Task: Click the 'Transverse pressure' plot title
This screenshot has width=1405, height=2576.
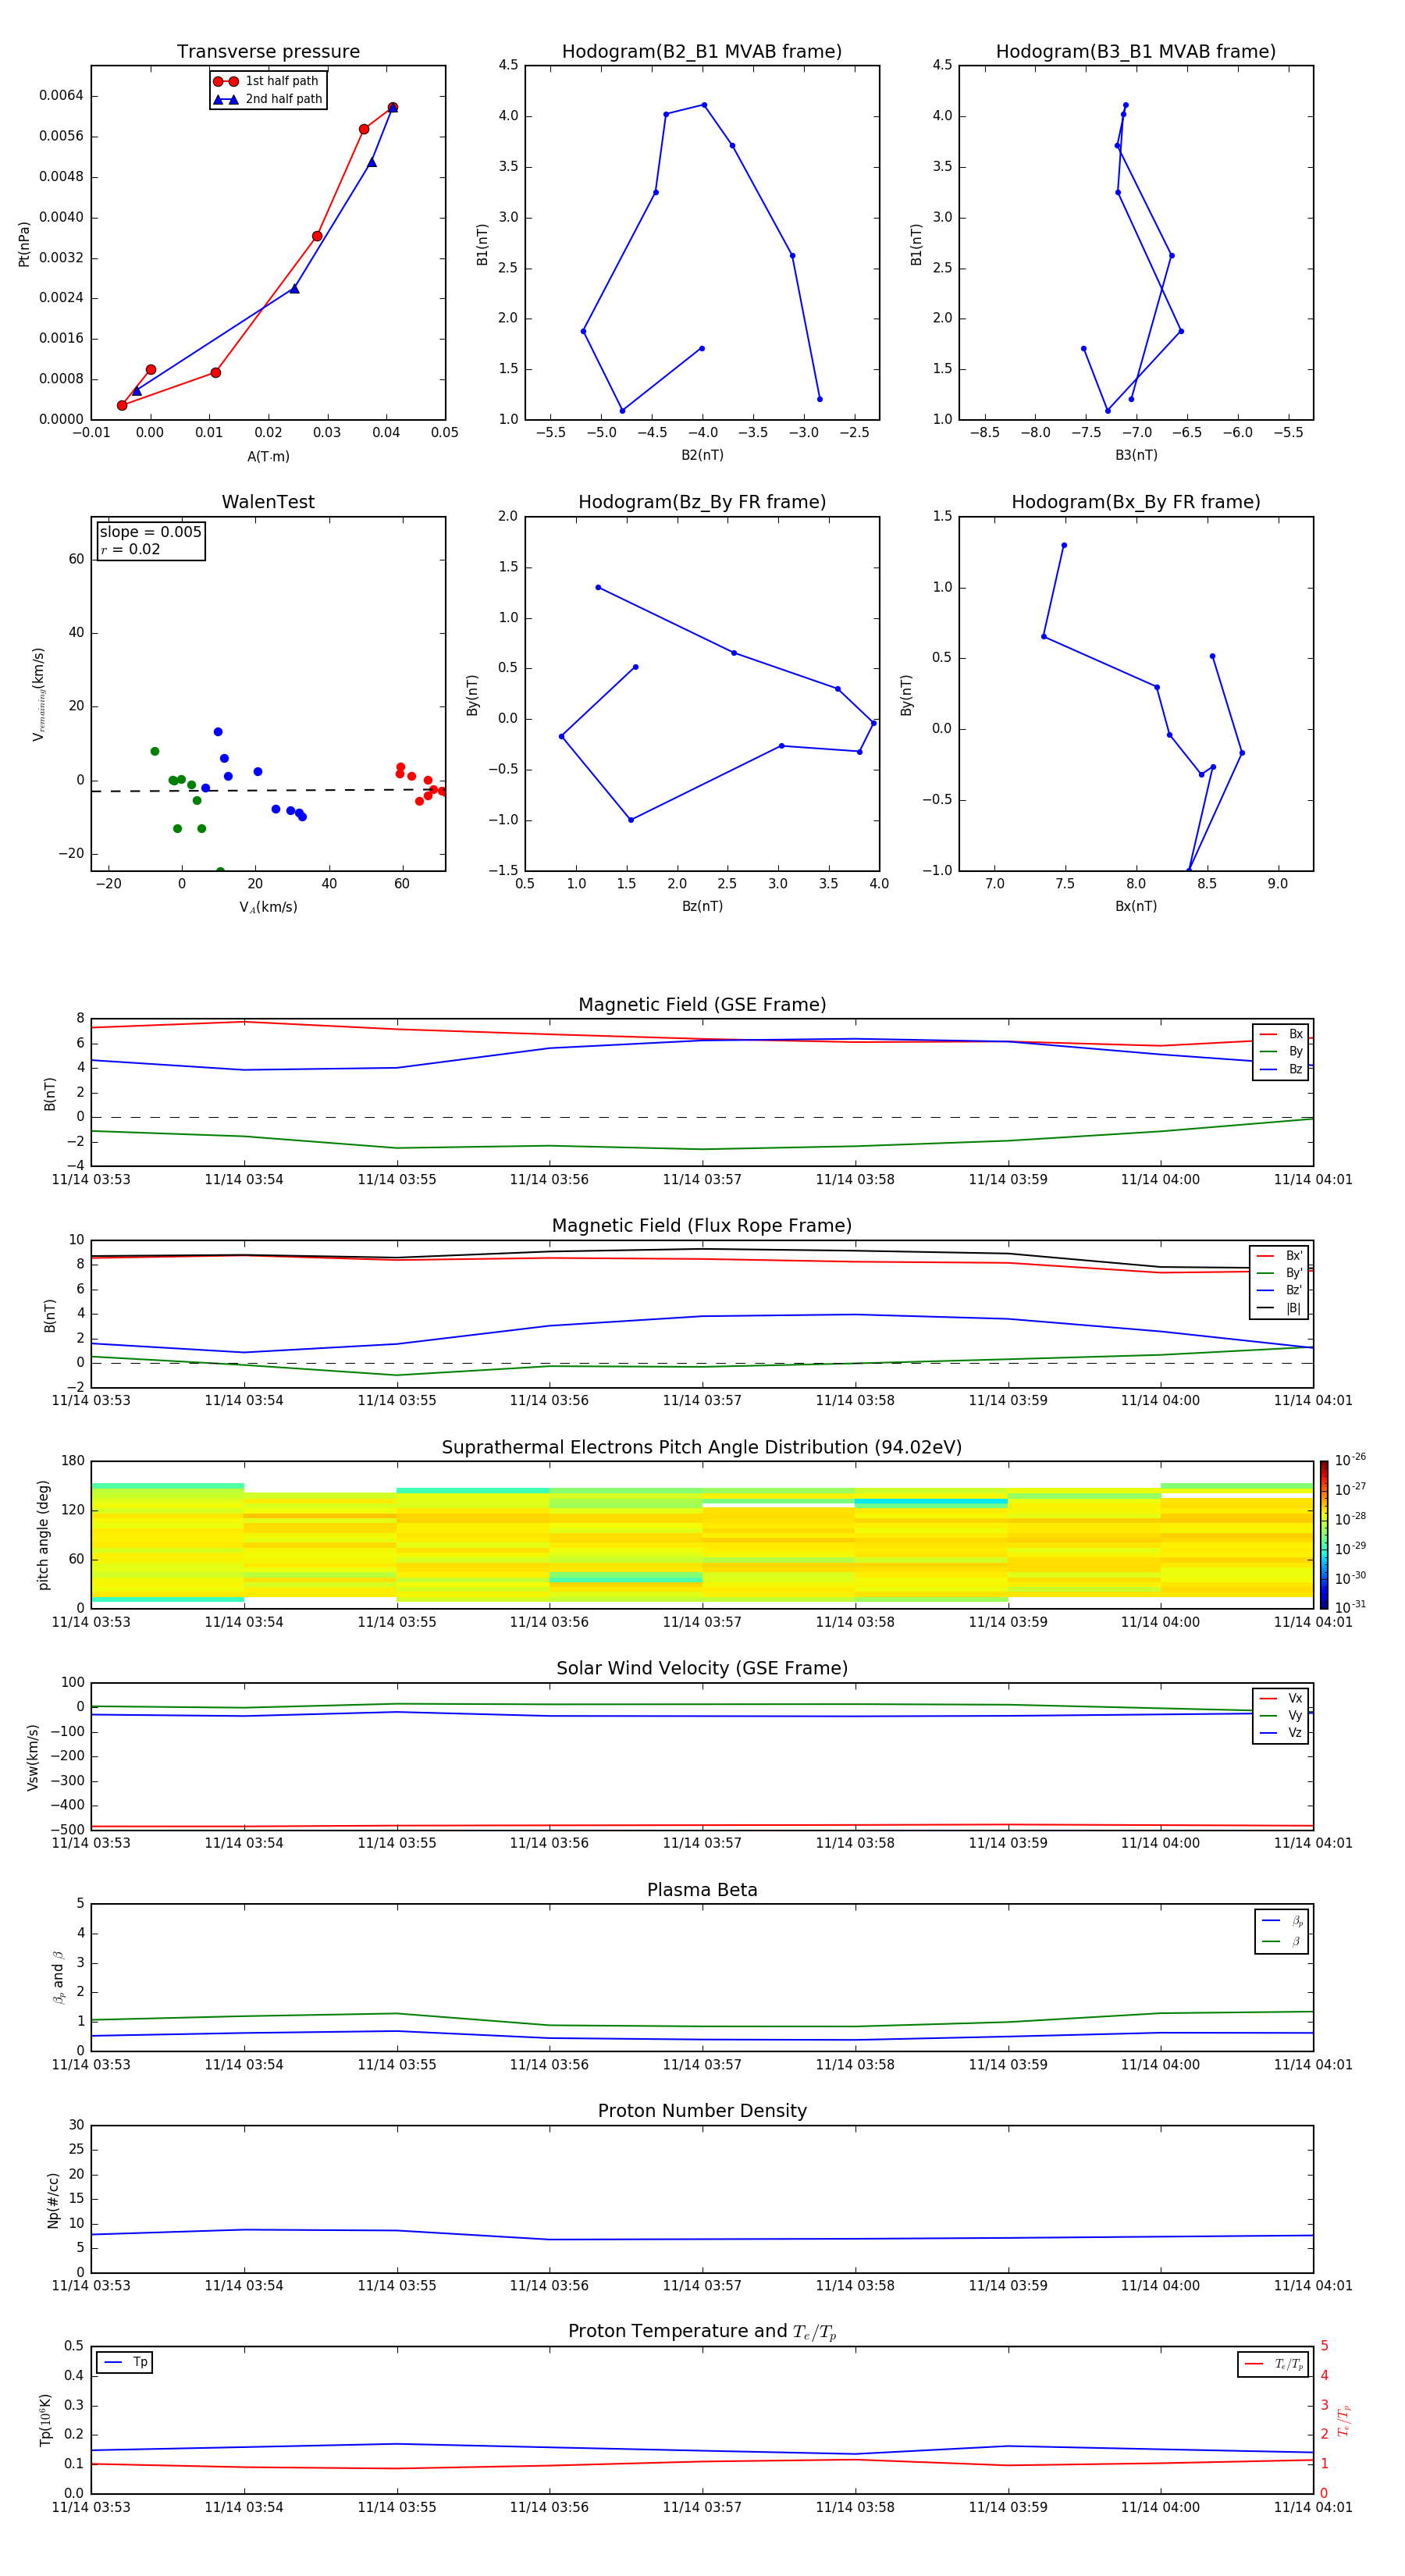Action: click(268, 52)
